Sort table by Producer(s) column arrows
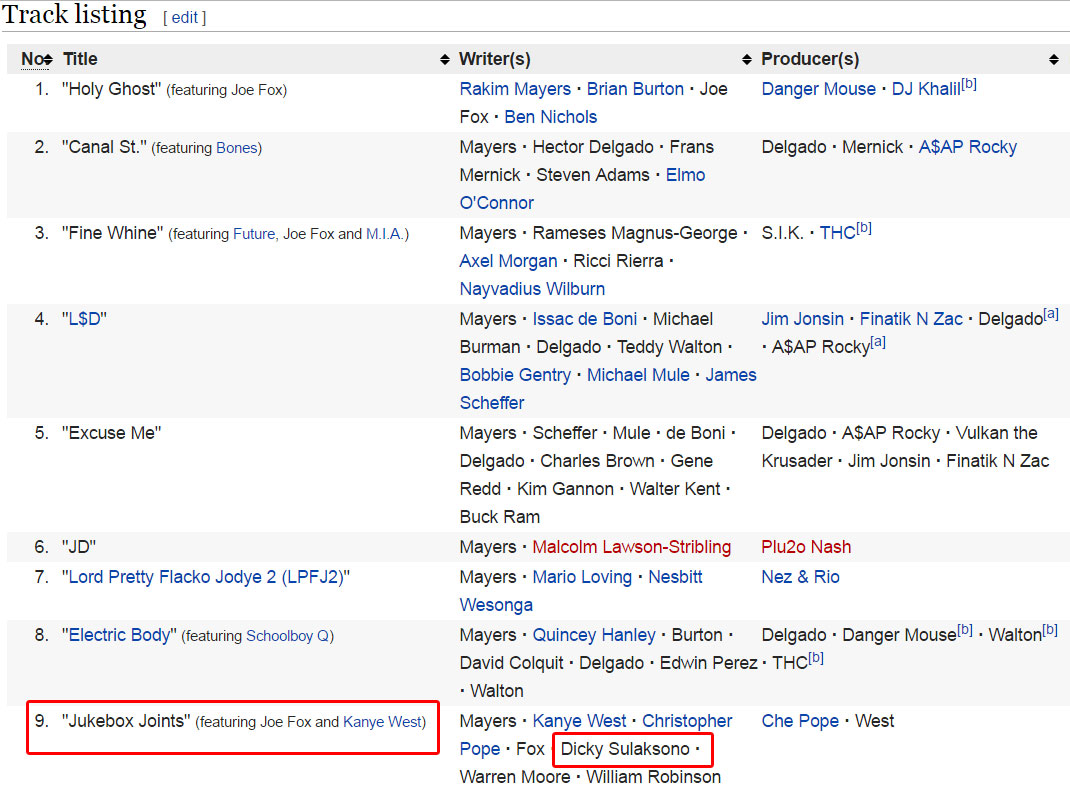 tap(1054, 60)
